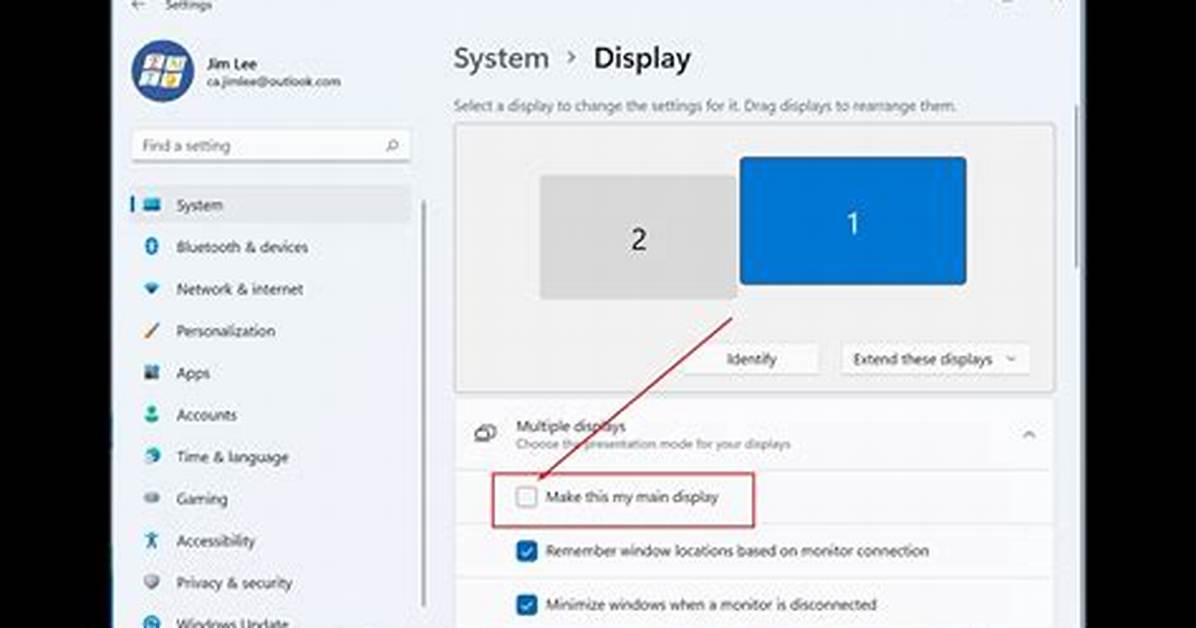Click the System icon in sidebar
1196x628 pixels.
(x=152, y=205)
